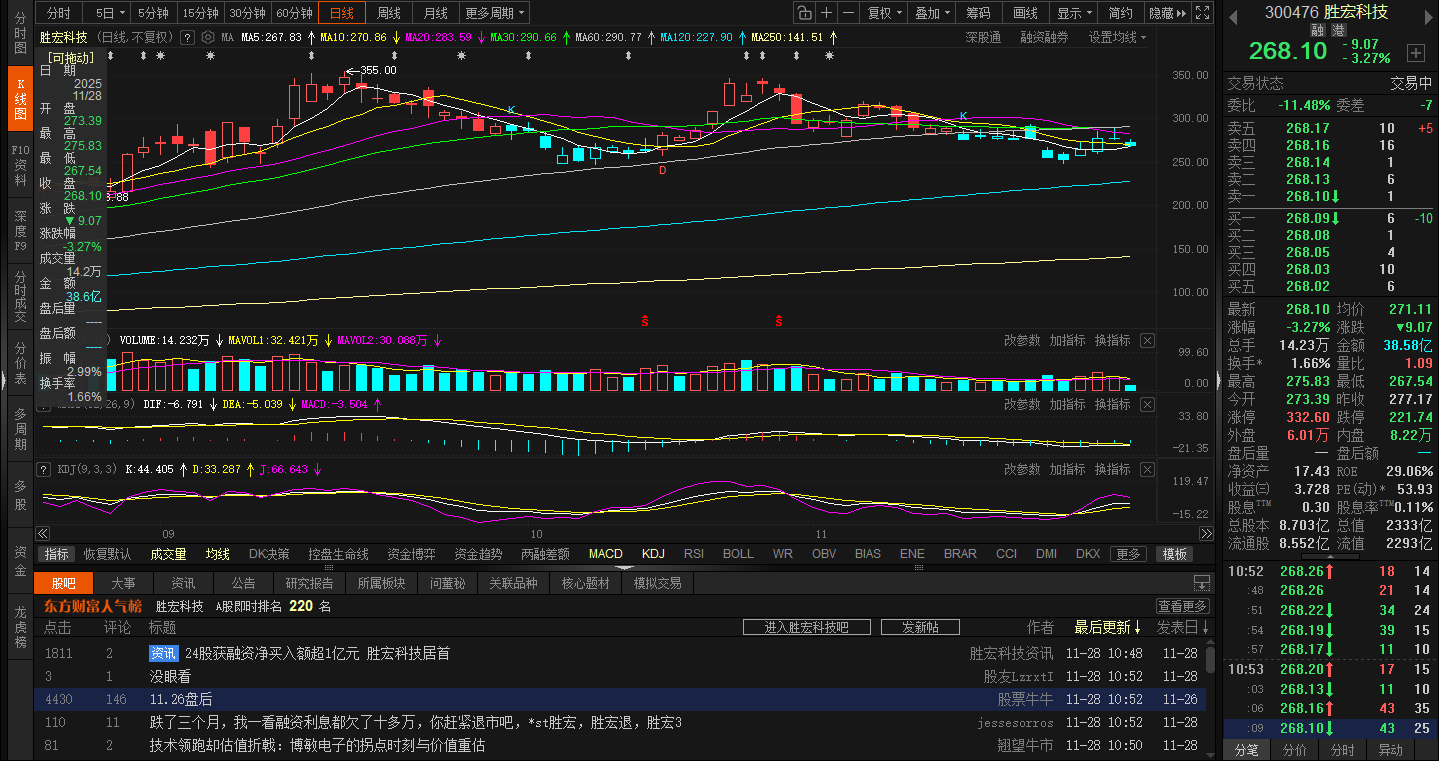Viewport: 1439px width, 761px height.
Task: Click 查看更多 button
Action: (1182, 606)
